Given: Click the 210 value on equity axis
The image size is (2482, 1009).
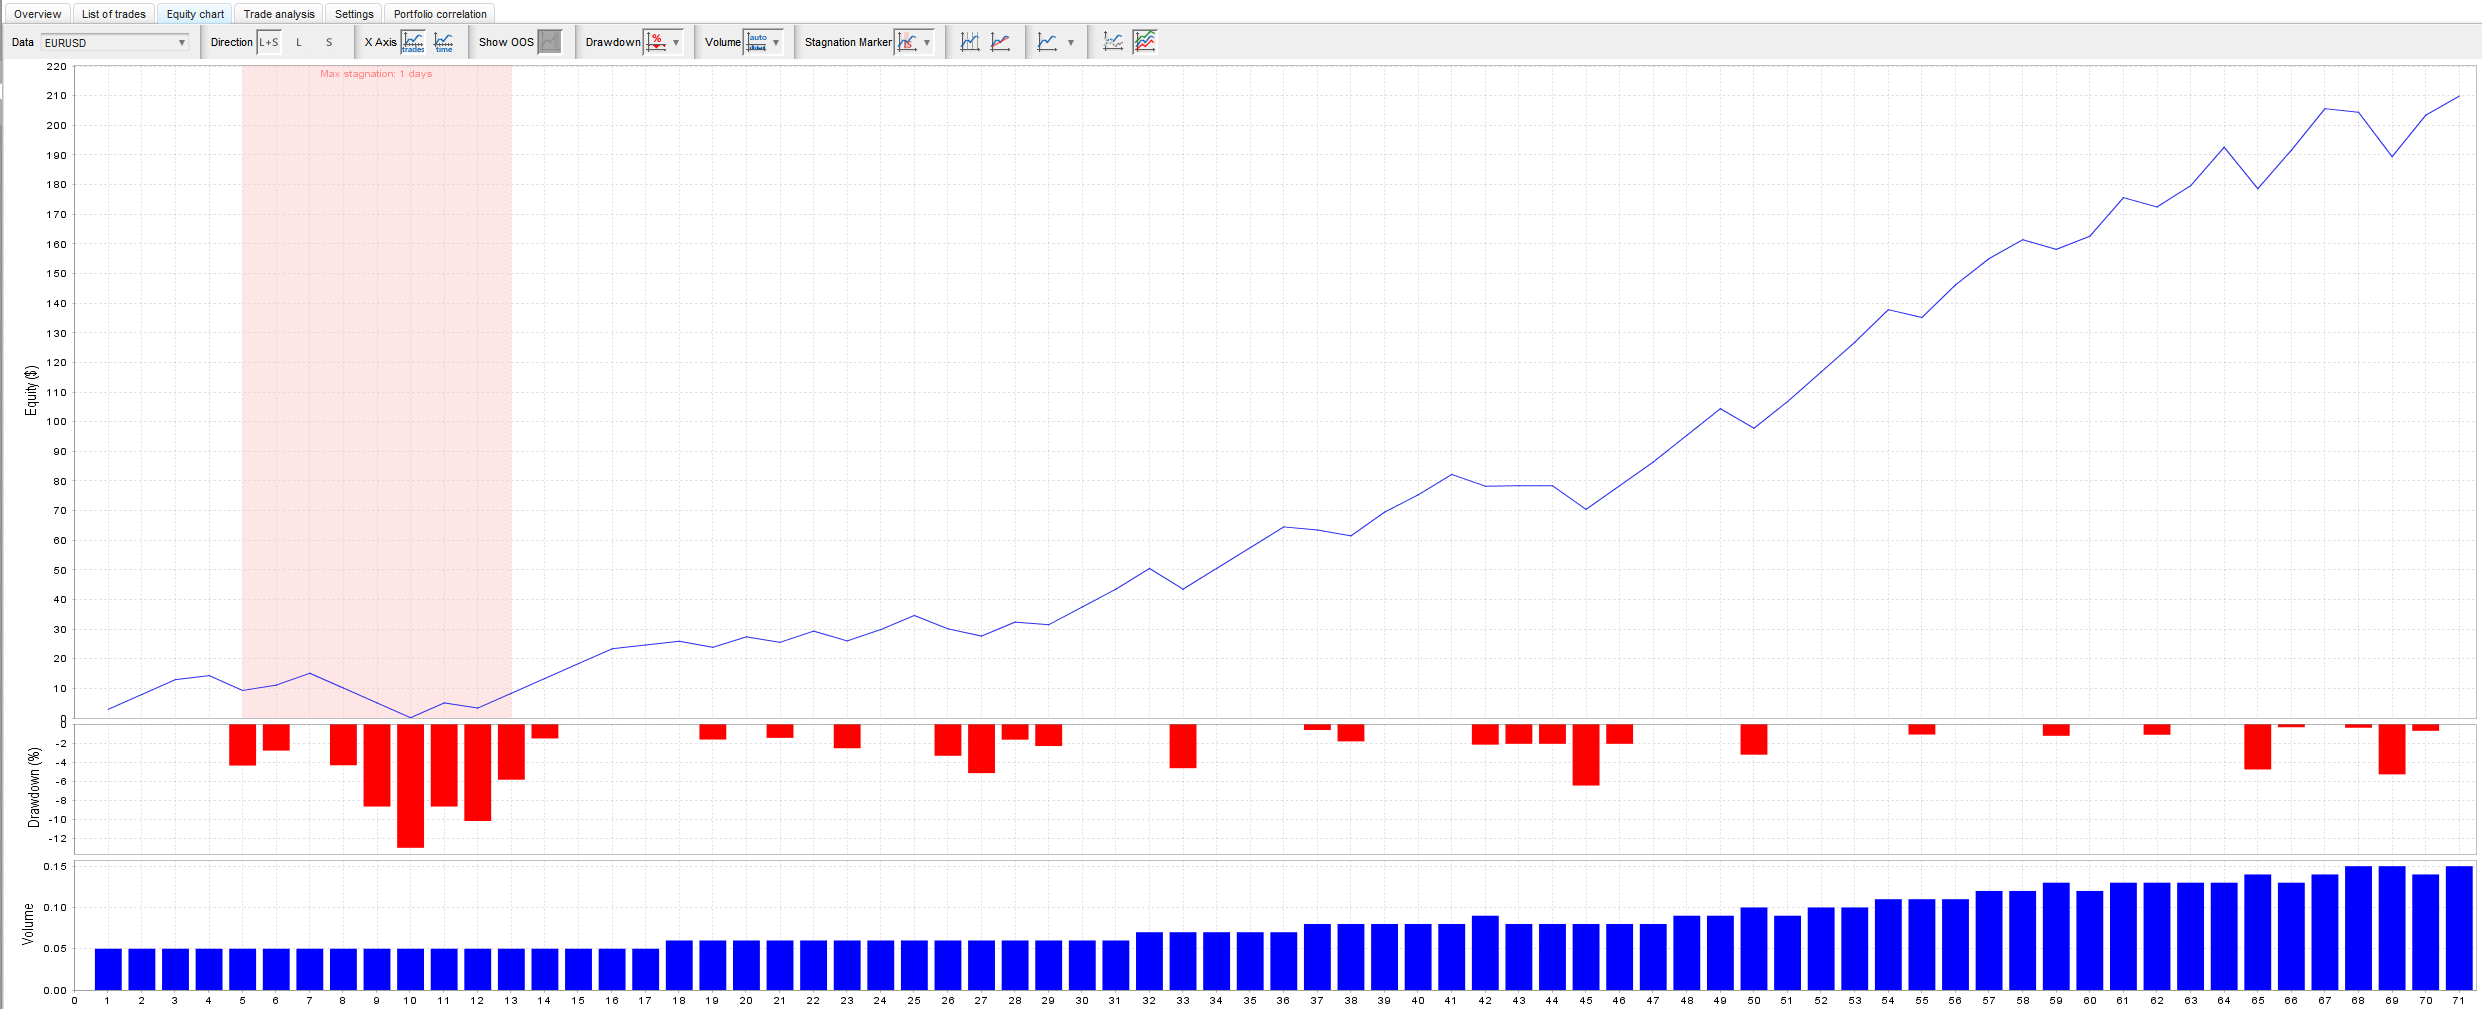Looking at the screenshot, I should pos(56,96).
